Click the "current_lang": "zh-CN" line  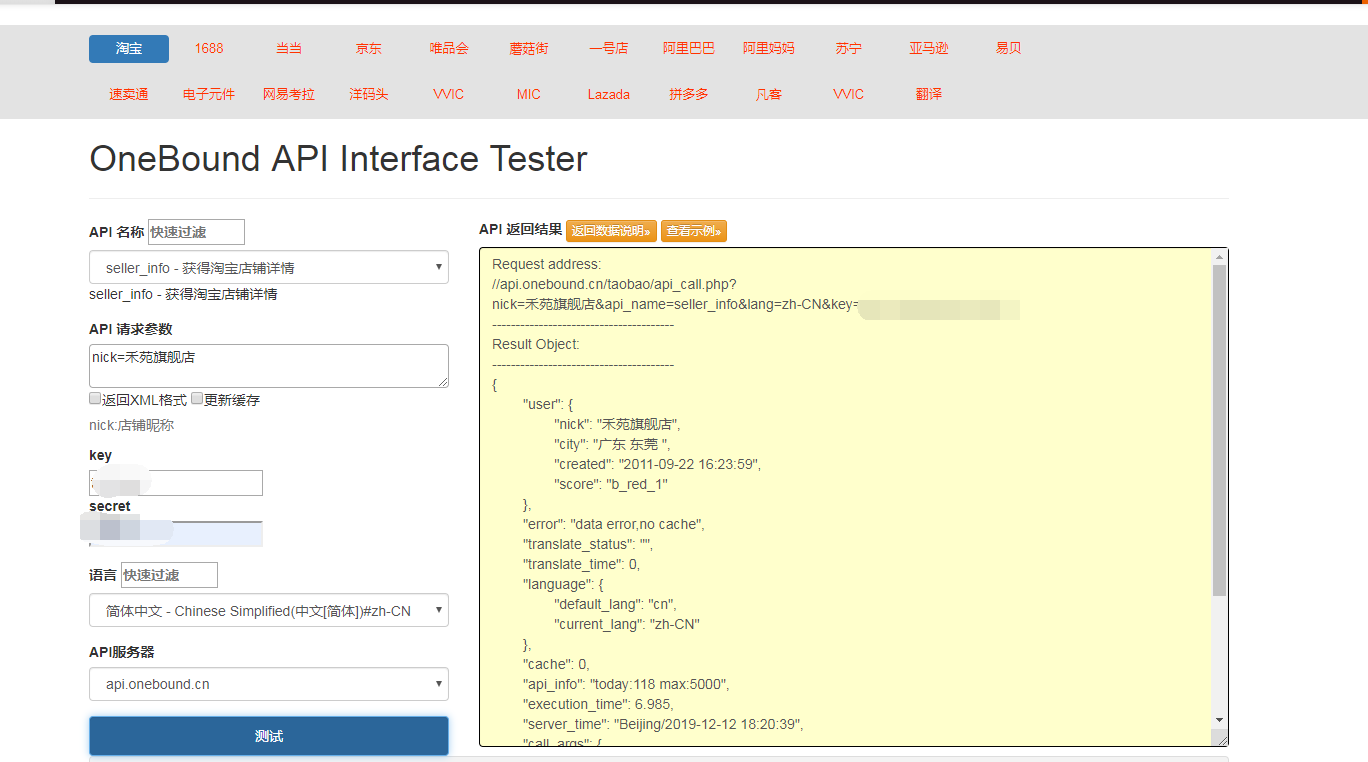tap(627, 625)
